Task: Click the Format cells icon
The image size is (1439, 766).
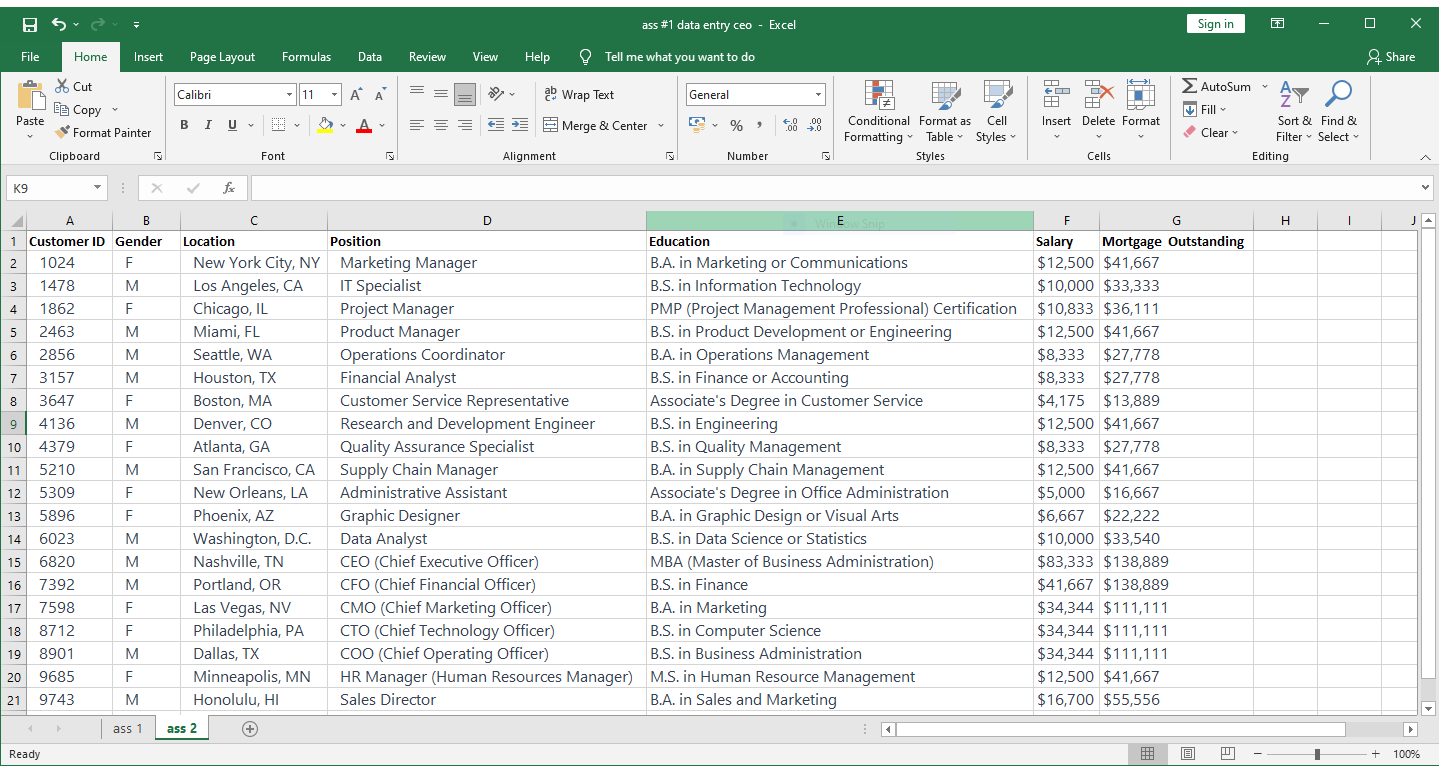Action: 1141,96
